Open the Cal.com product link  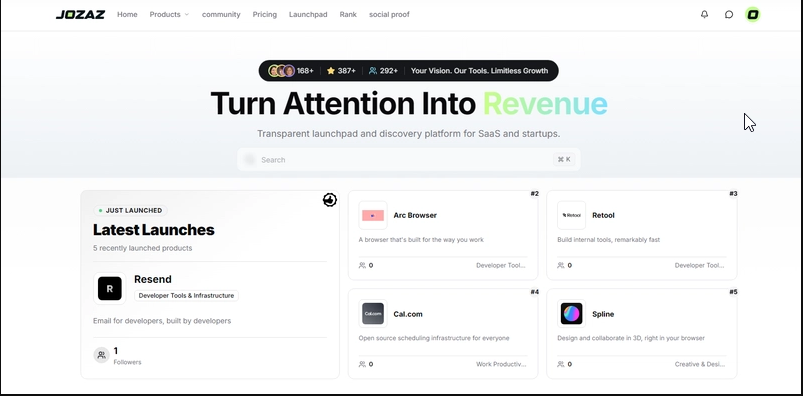tap(408, 314)
